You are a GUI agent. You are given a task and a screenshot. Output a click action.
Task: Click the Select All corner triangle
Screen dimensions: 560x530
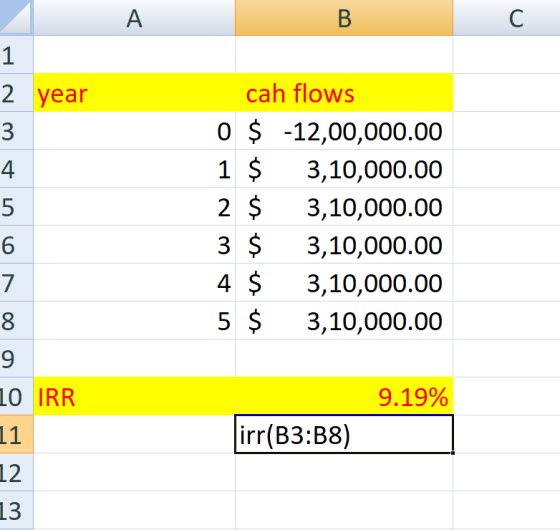(x=16, y=18)
